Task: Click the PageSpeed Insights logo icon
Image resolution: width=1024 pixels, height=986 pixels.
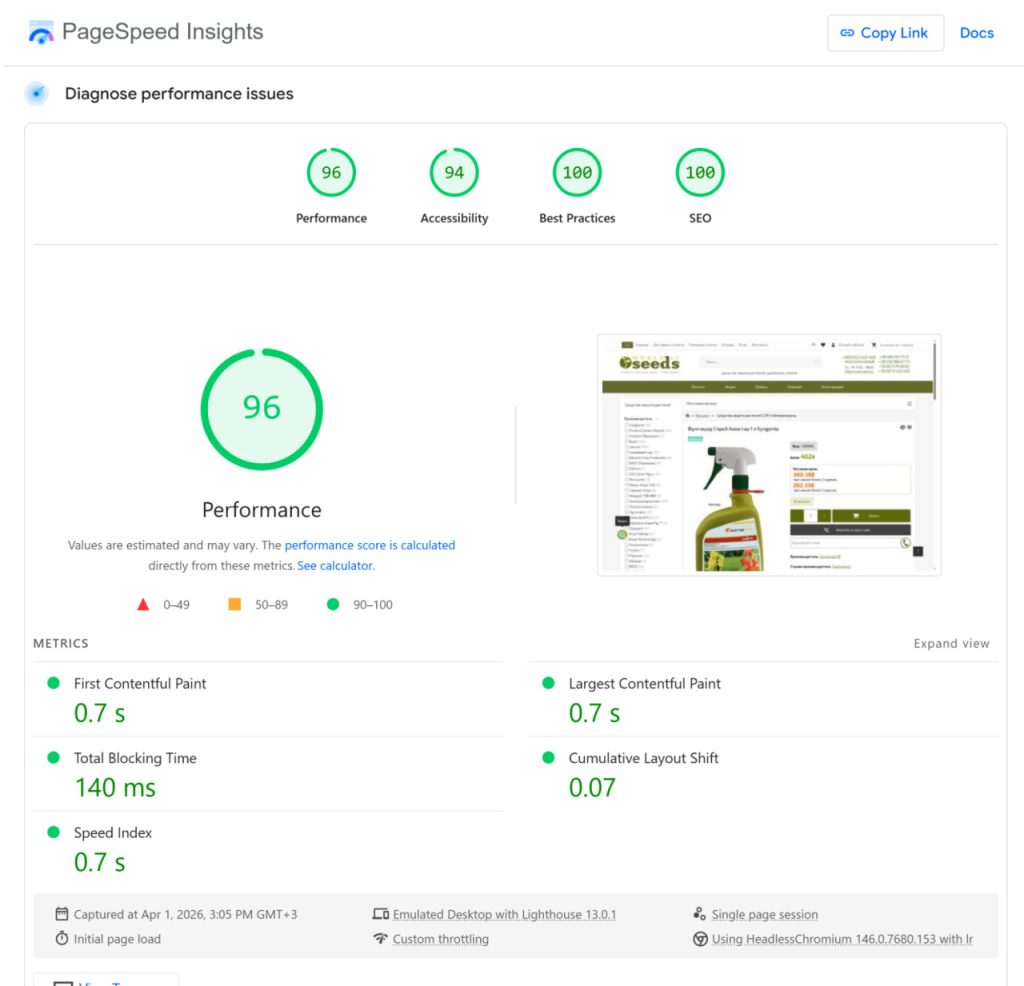Action: [41, 33]
